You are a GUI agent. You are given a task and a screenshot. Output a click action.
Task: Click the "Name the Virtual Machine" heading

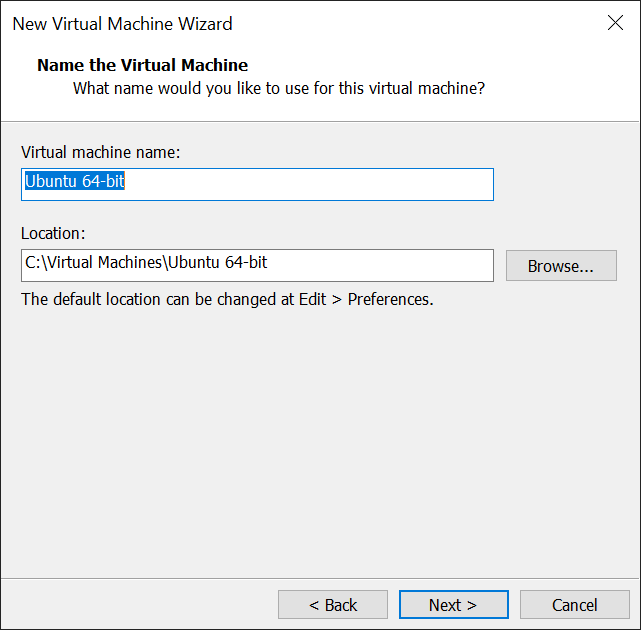tap(142, 66)
